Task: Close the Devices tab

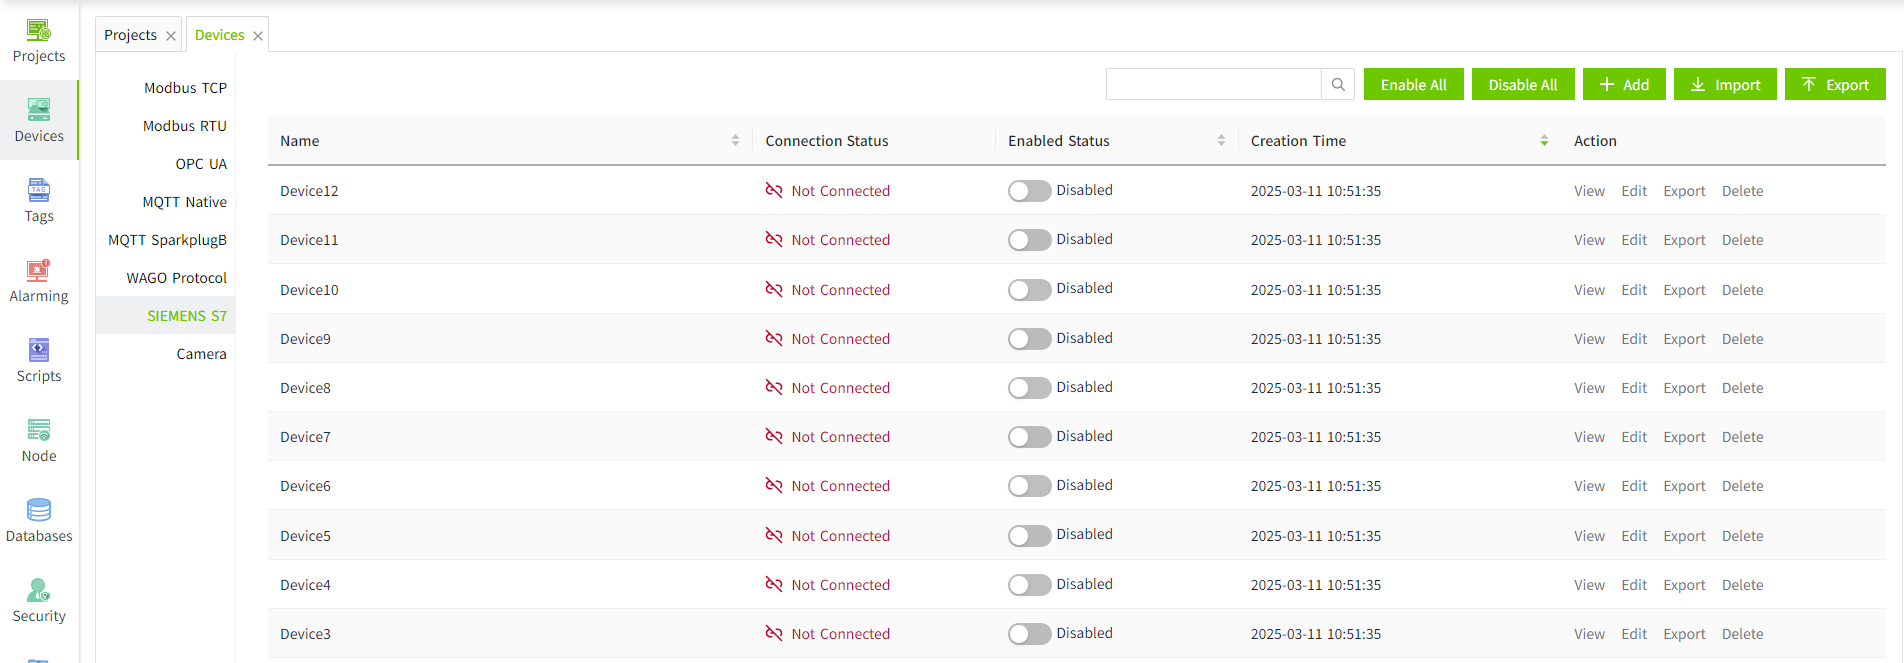Action: coord(258,36)
